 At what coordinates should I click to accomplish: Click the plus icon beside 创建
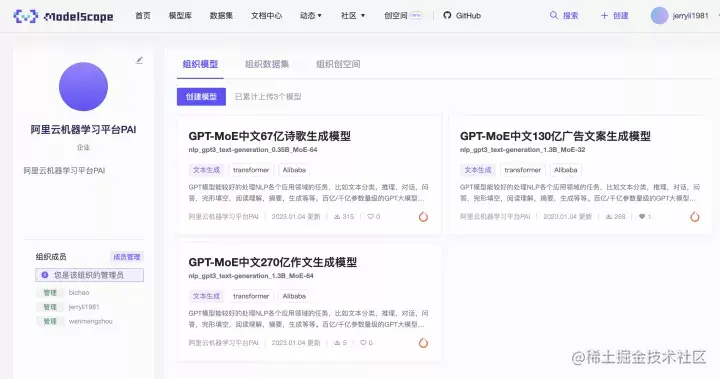coord(604,16)
